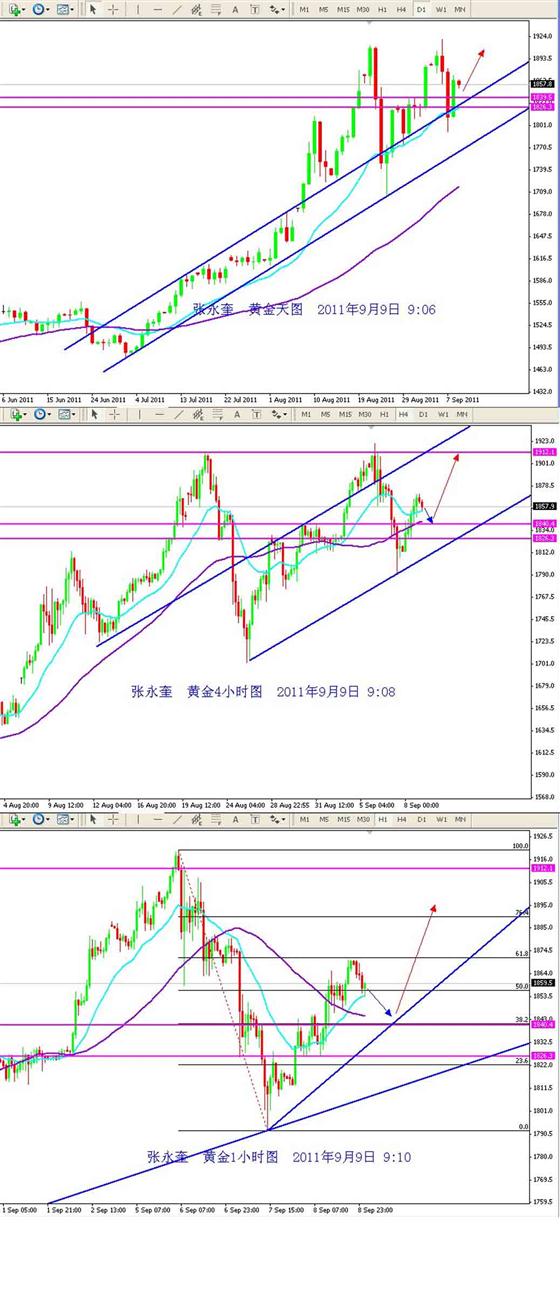Click 1826.3 magenta price label on 1-hour chart
Image resolution: width=560 pixels, height=1298 pixels.
tap(545, 1055)
